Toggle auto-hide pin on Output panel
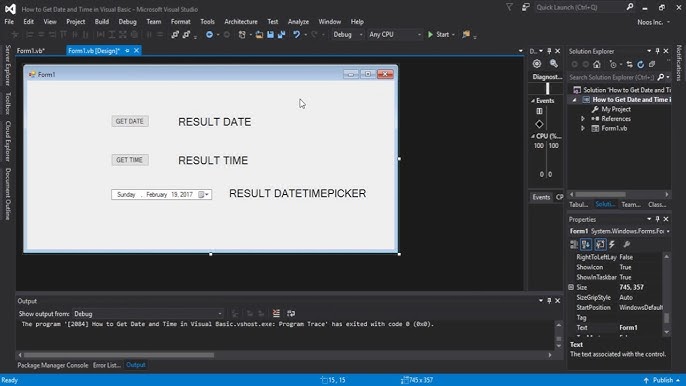 point(549,301)
